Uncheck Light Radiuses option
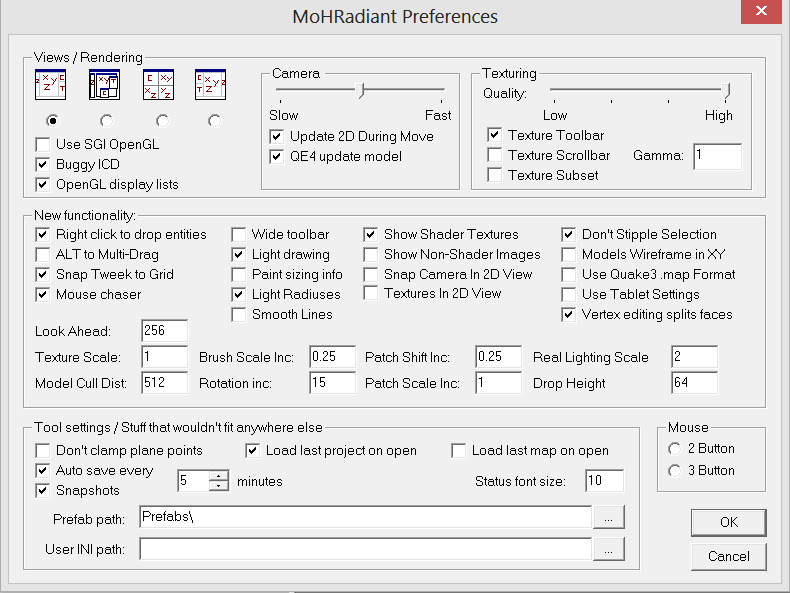 point(239,294)
